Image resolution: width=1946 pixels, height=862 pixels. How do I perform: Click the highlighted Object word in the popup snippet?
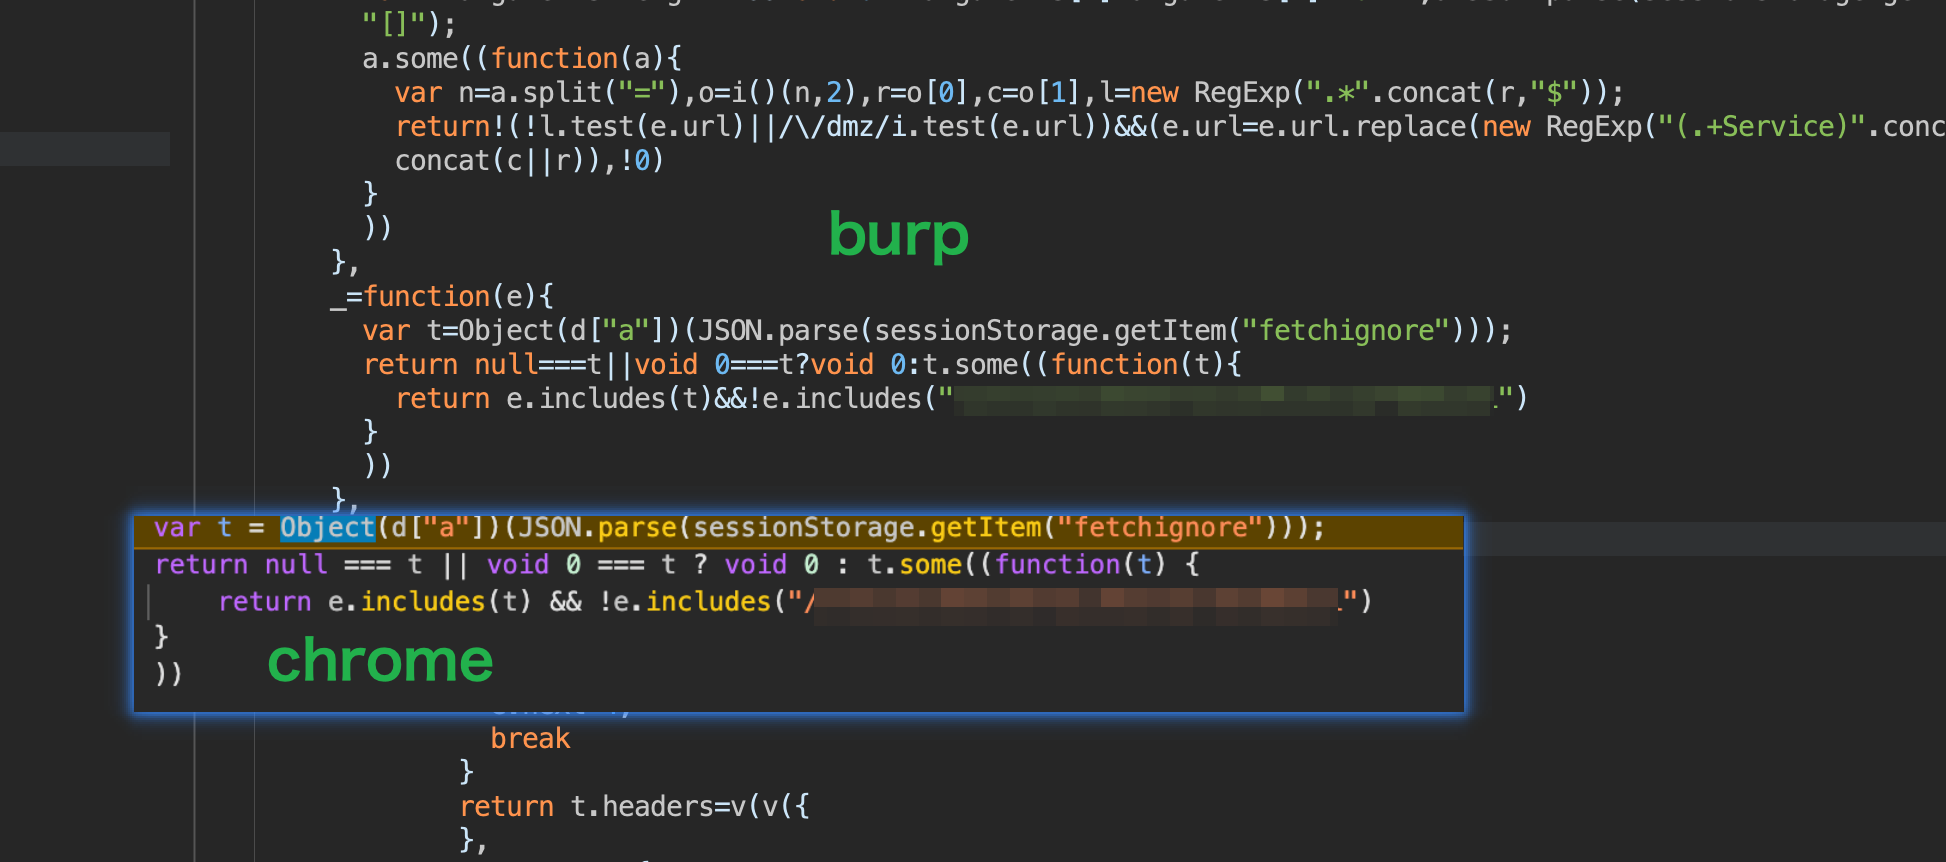[x=327, y=528]
